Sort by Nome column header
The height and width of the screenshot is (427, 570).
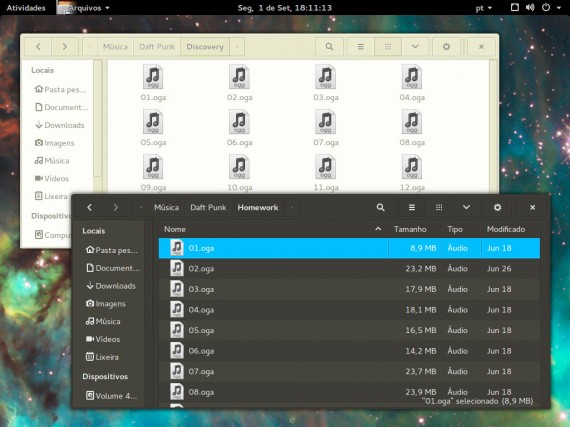pos(273,229)
